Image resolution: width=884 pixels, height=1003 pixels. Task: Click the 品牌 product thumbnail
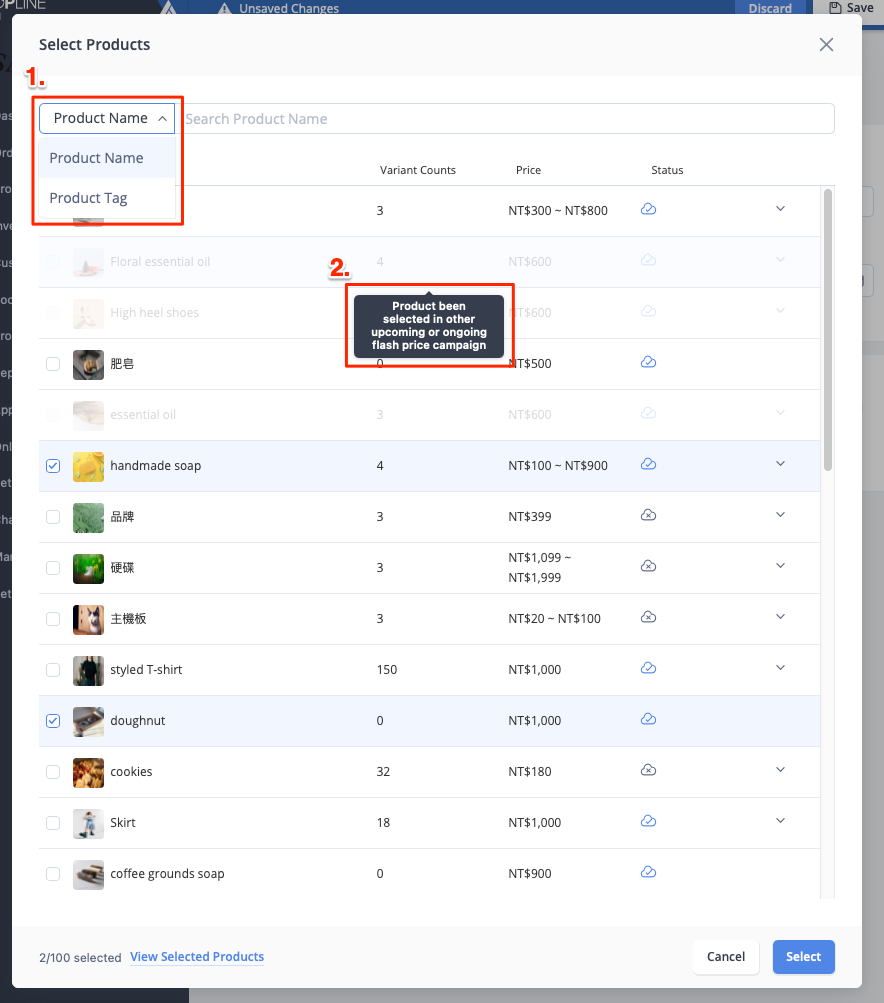click(88, 518)
